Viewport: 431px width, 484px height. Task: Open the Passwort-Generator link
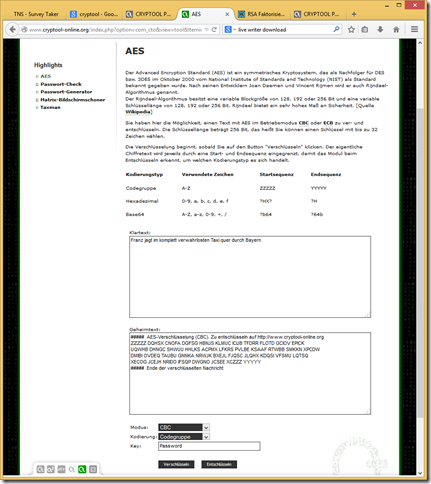coord(66,92)
